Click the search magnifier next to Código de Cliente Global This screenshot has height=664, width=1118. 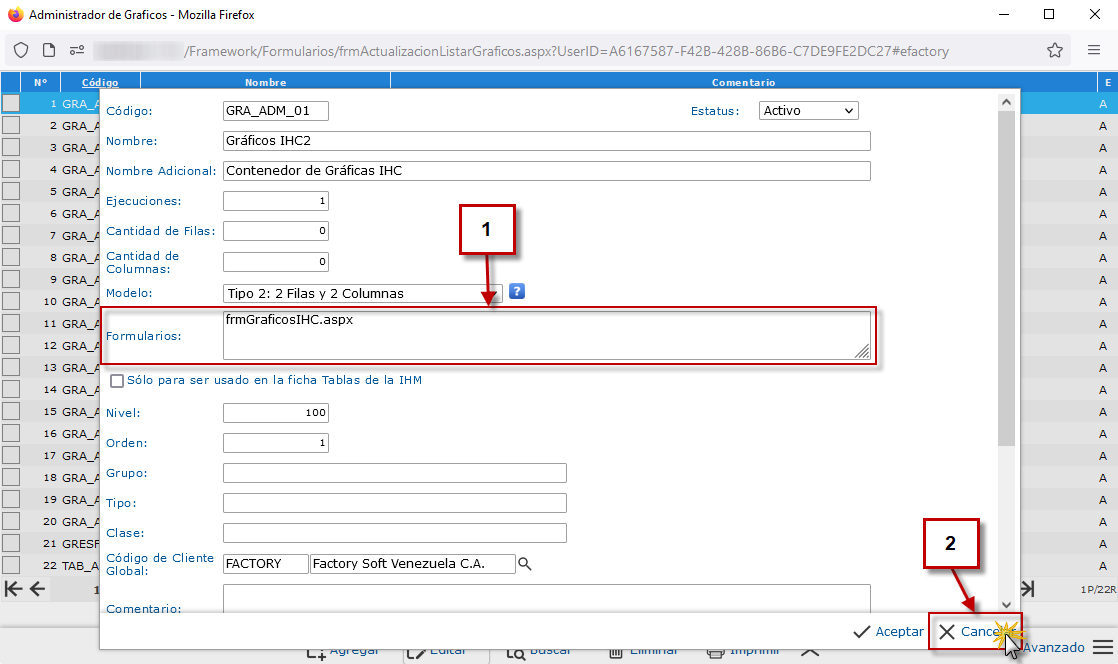click(526, 565)
